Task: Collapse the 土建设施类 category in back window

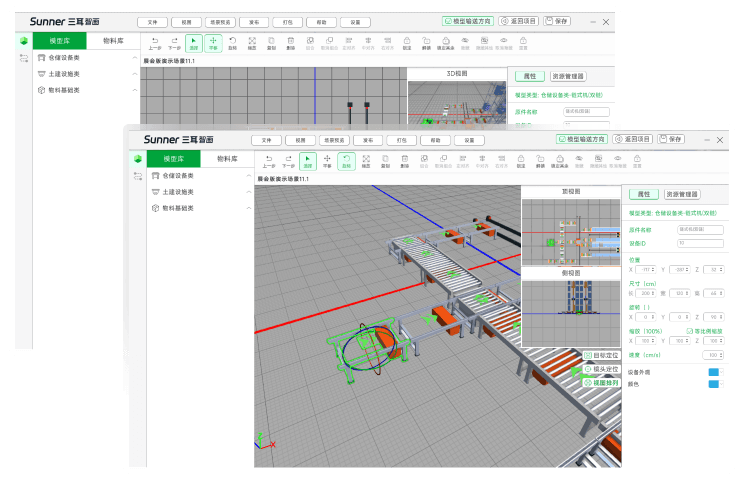Action: pos(135,74)
